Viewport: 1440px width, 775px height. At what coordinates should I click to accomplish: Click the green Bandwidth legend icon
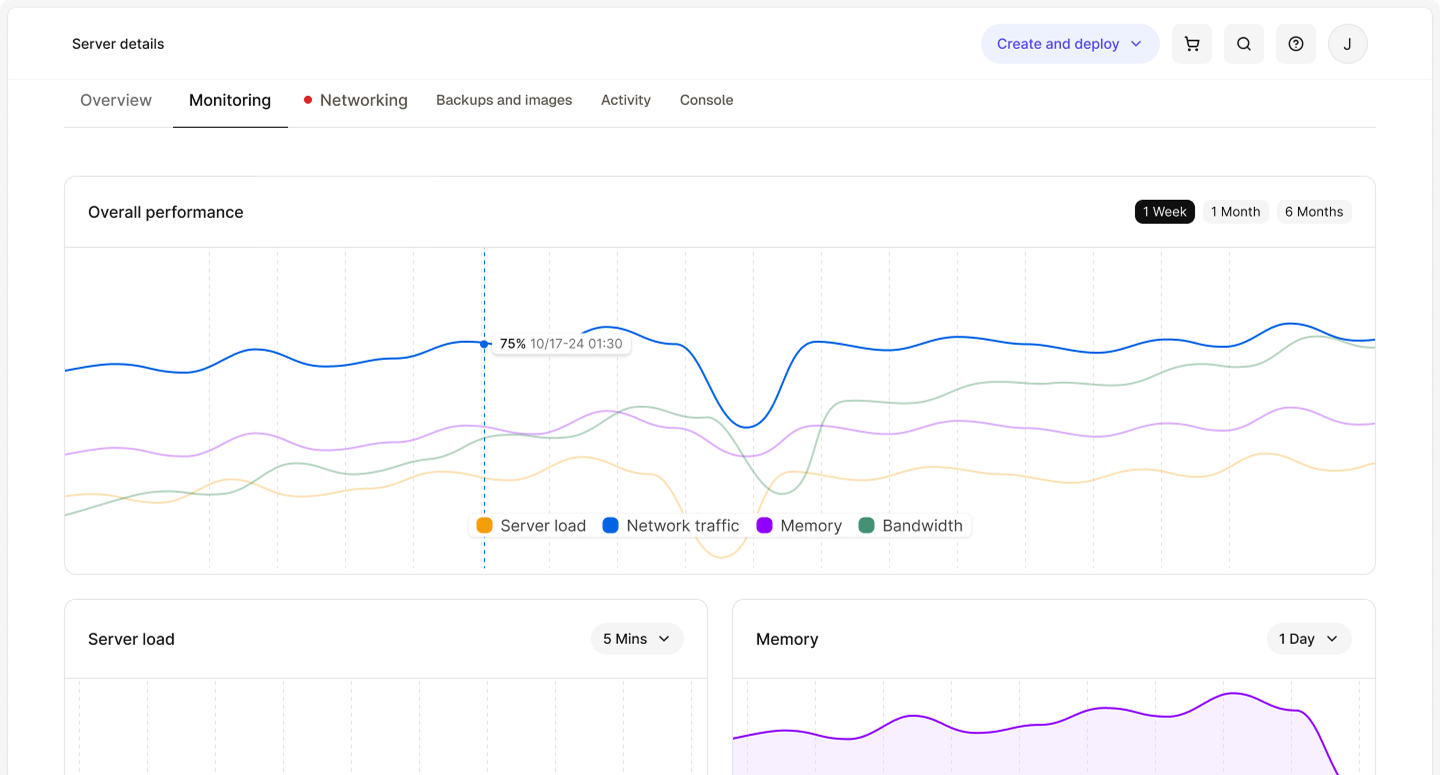pos(866,526)
